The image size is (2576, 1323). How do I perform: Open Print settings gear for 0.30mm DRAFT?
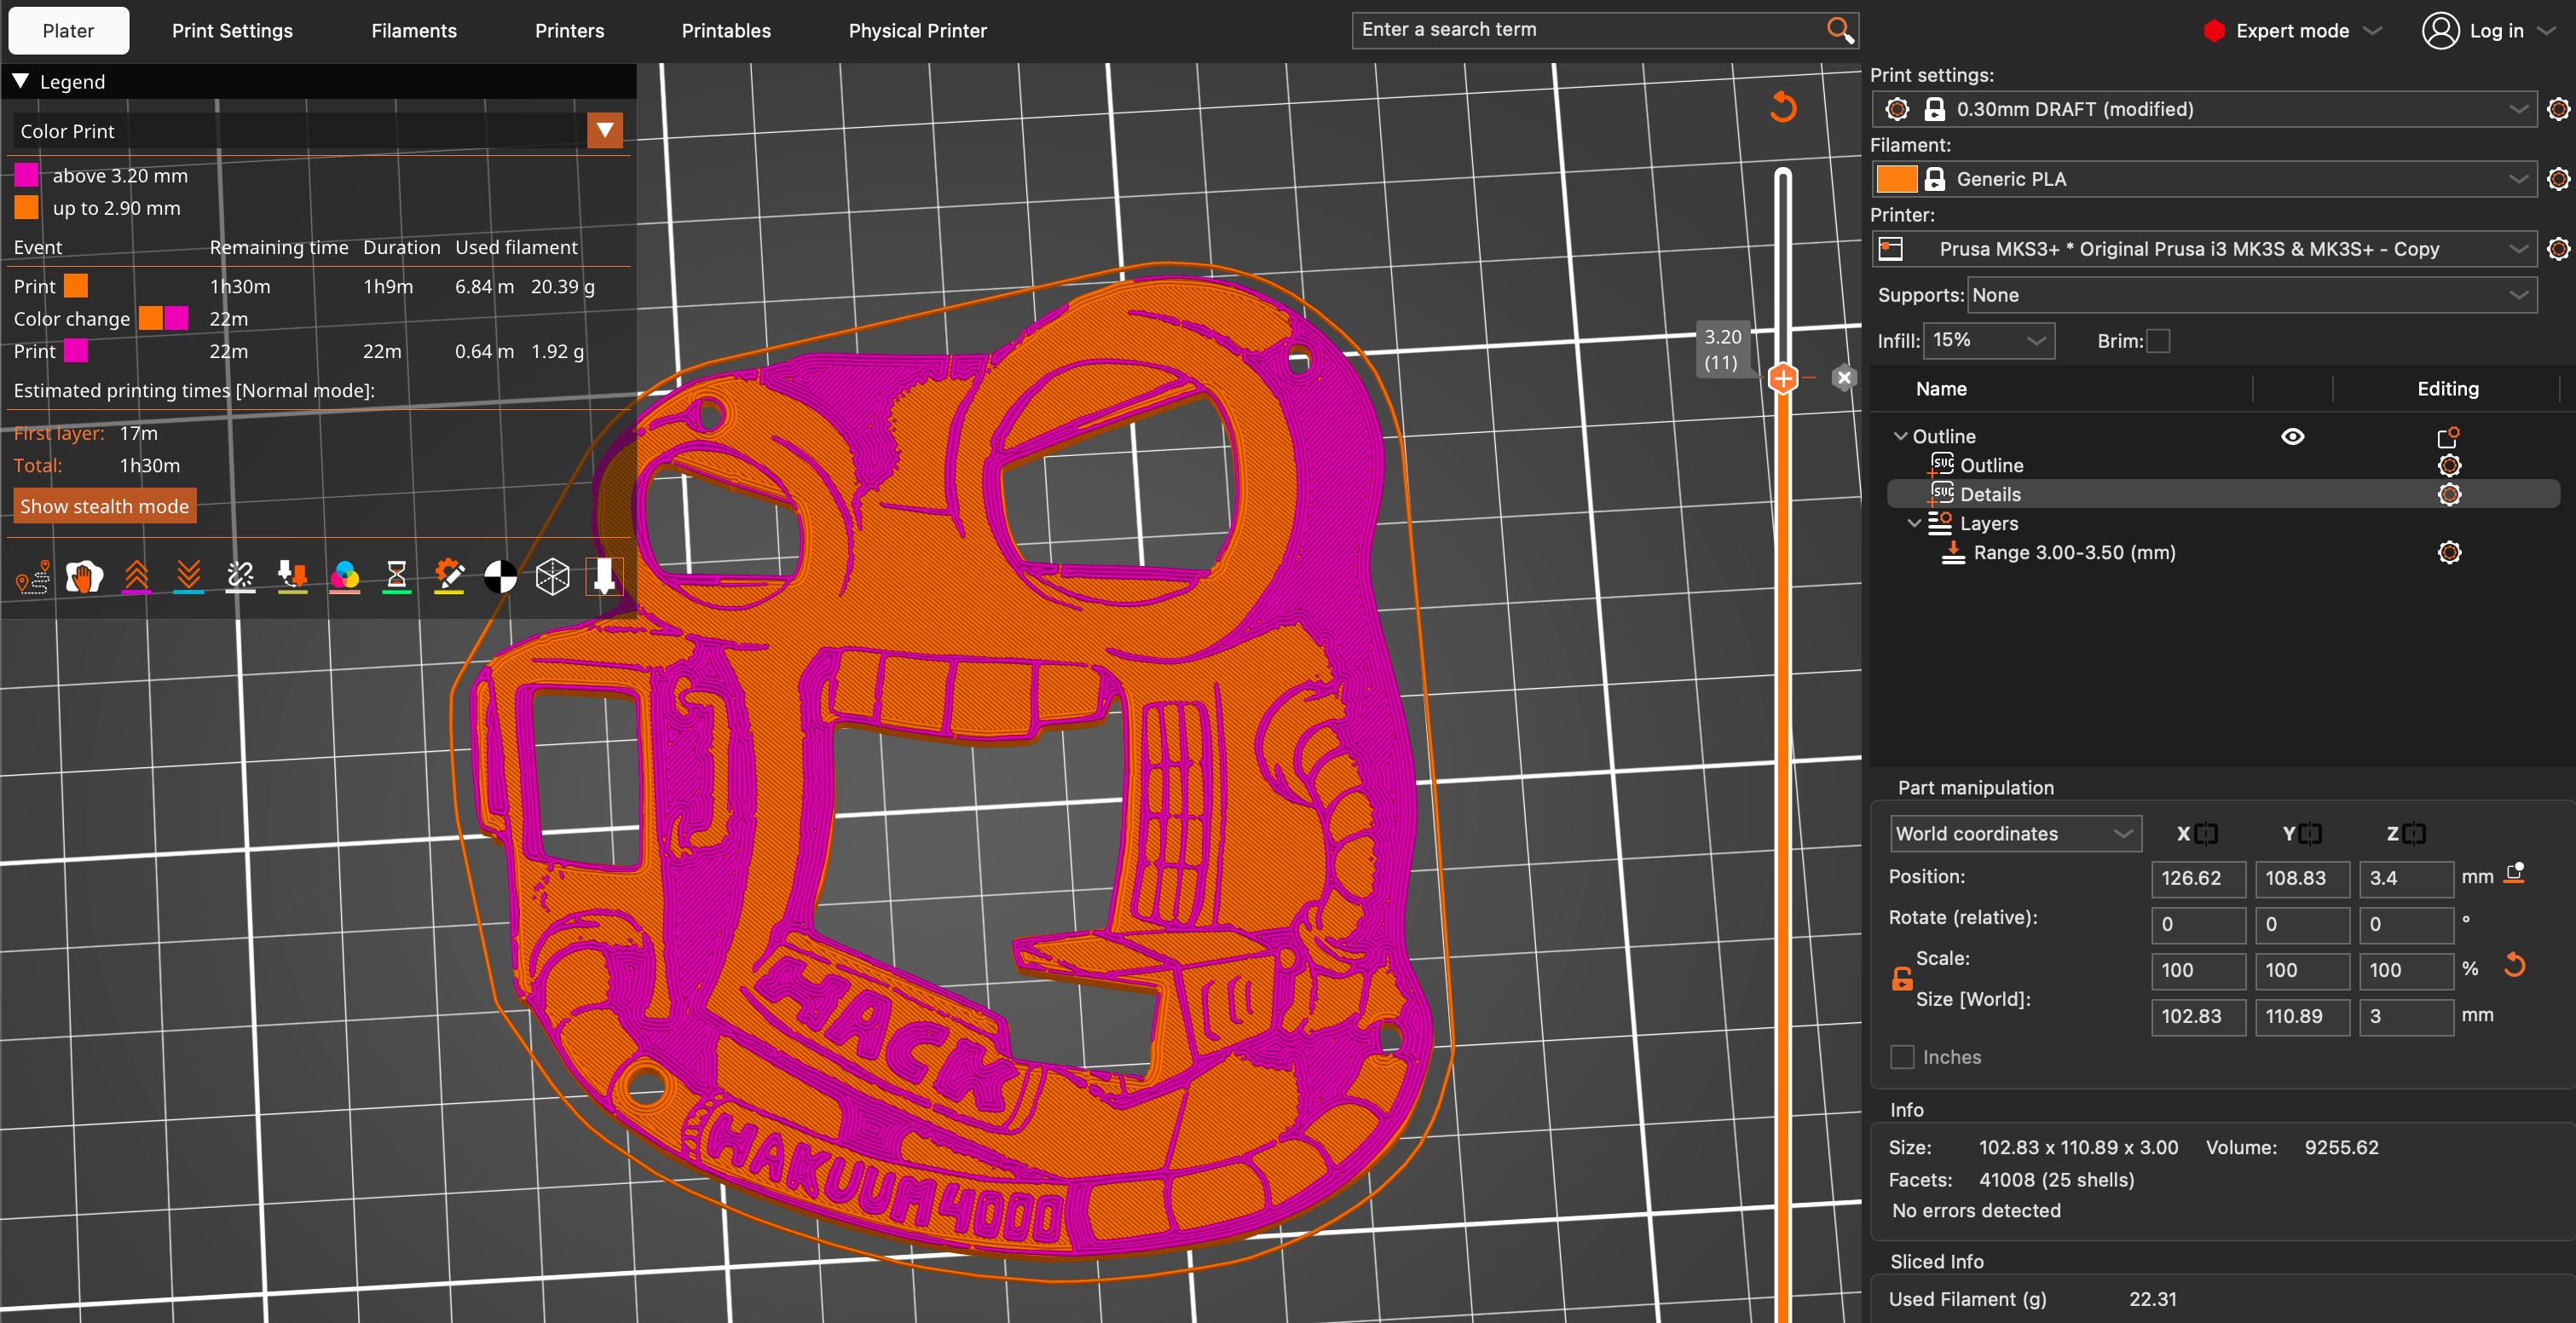tap(2558, 109)
